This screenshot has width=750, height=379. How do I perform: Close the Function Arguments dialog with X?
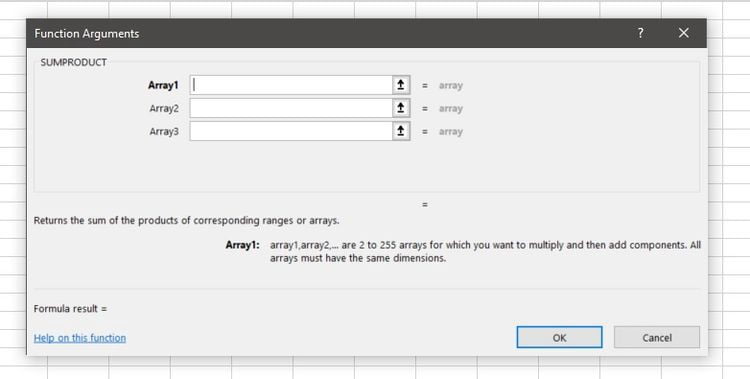(x=684, y=33)
